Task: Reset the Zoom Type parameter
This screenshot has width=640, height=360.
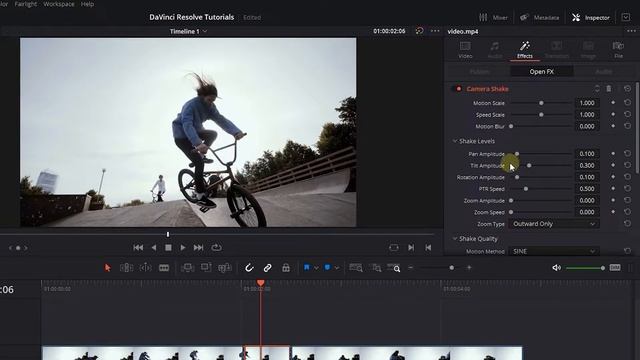Action: tap(627, 224)
